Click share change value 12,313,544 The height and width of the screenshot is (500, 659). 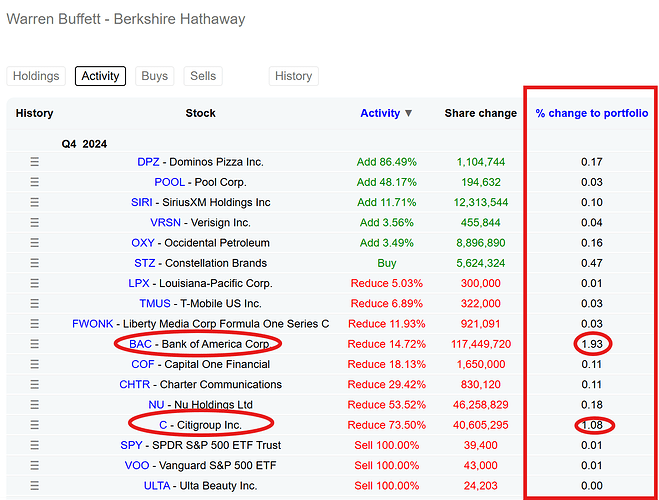tap(481, 202)
